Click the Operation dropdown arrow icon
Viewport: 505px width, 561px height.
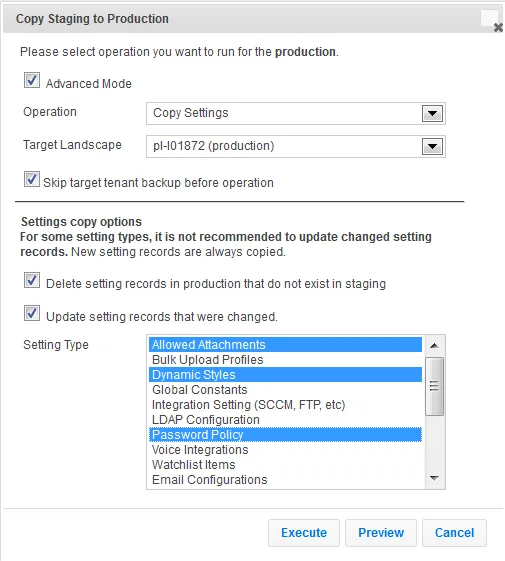(x=432, y=113)
